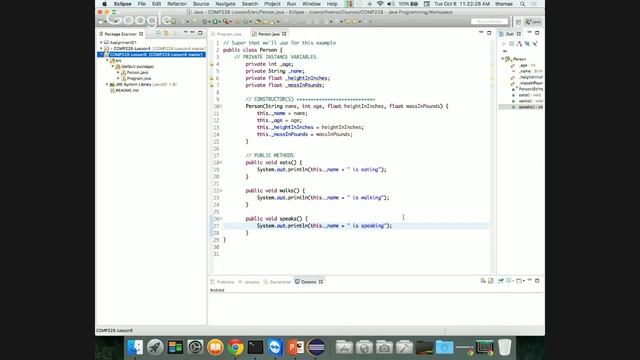Toggle alphabetical Sort in the Outline toolbar
The width and height of the screenshot is (640, 360).
519,43
